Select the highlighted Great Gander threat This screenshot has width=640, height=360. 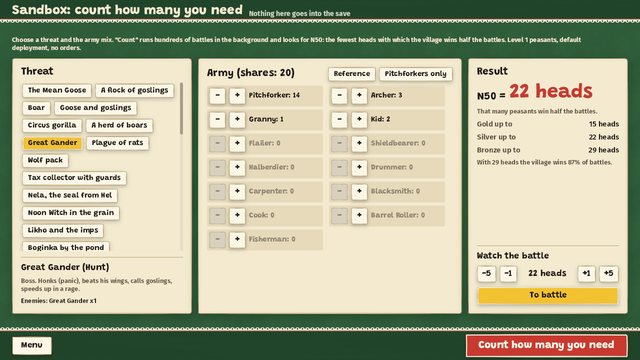52,143
